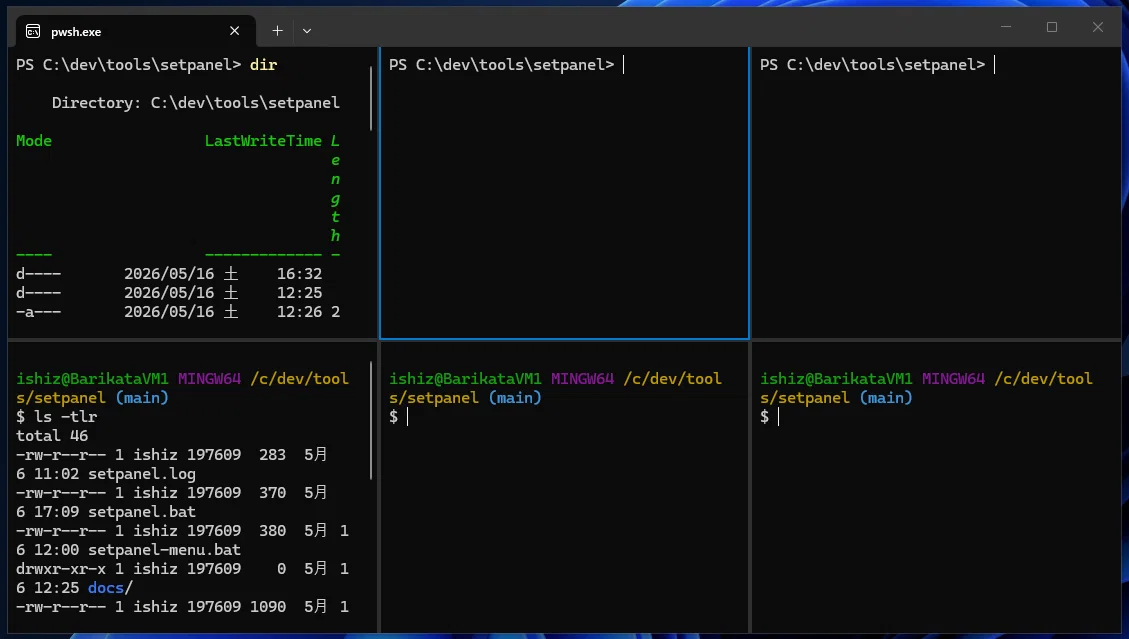The width and height of the screenshot is (1129, 639).
Task: Click the '-a---' mode entry
Action: (38, 312)
